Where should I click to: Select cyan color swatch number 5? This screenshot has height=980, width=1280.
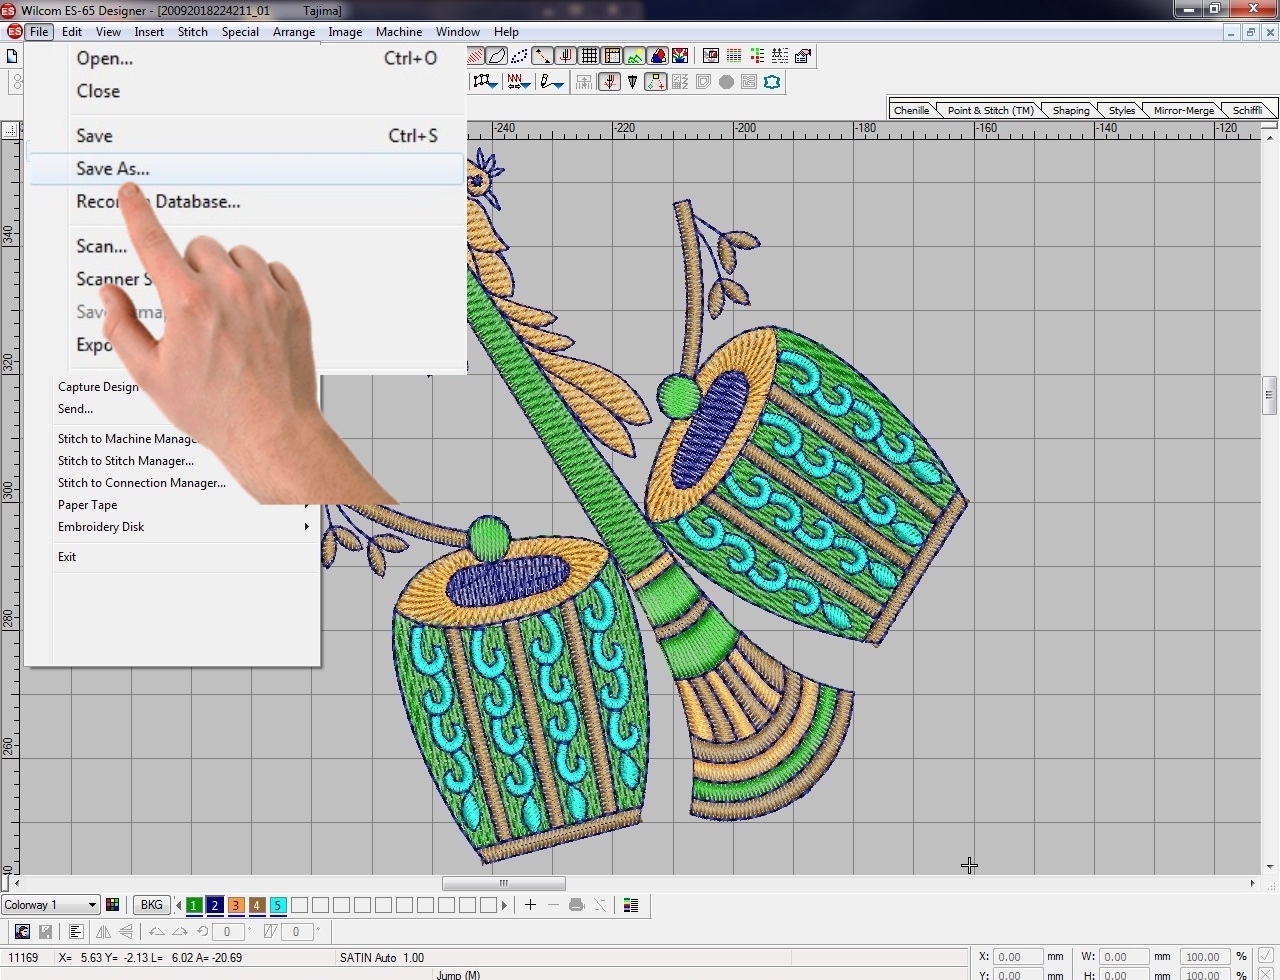[278, 905]
